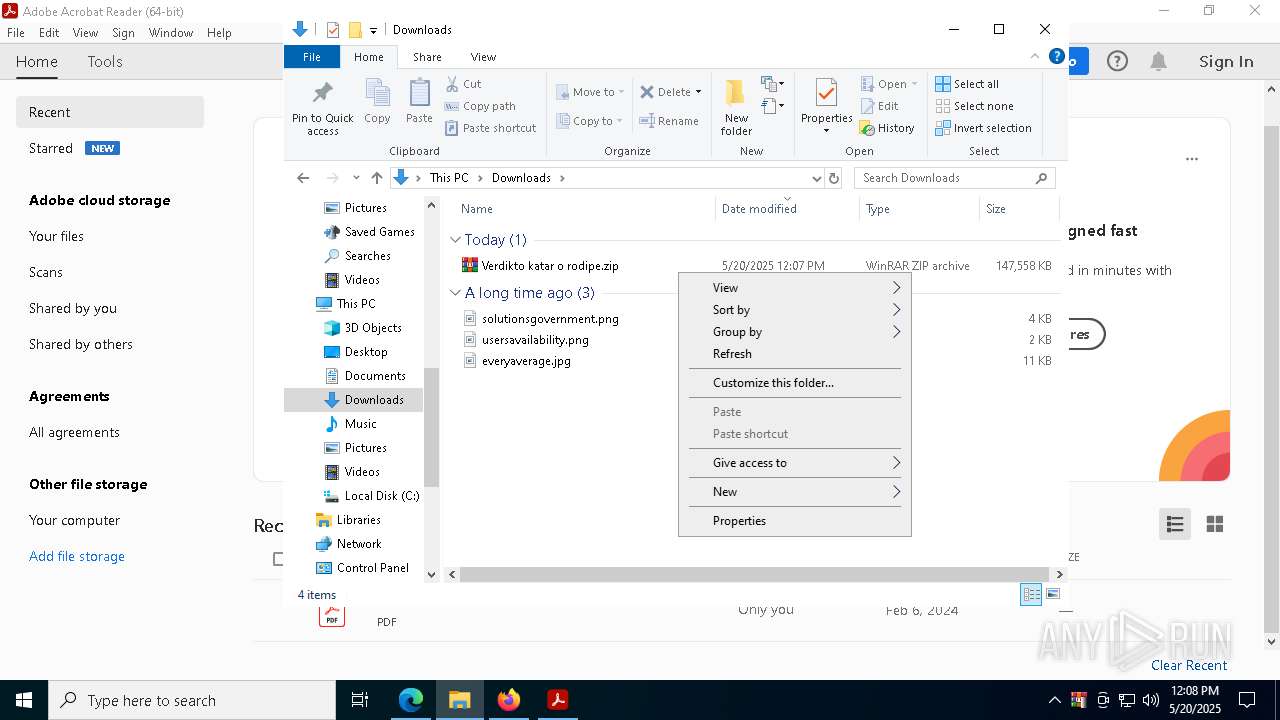Image resolution: width=1280 pixels, height=720 pixels.
Task: Open Acrobat help circle icon
Action: pos(1117,62)
